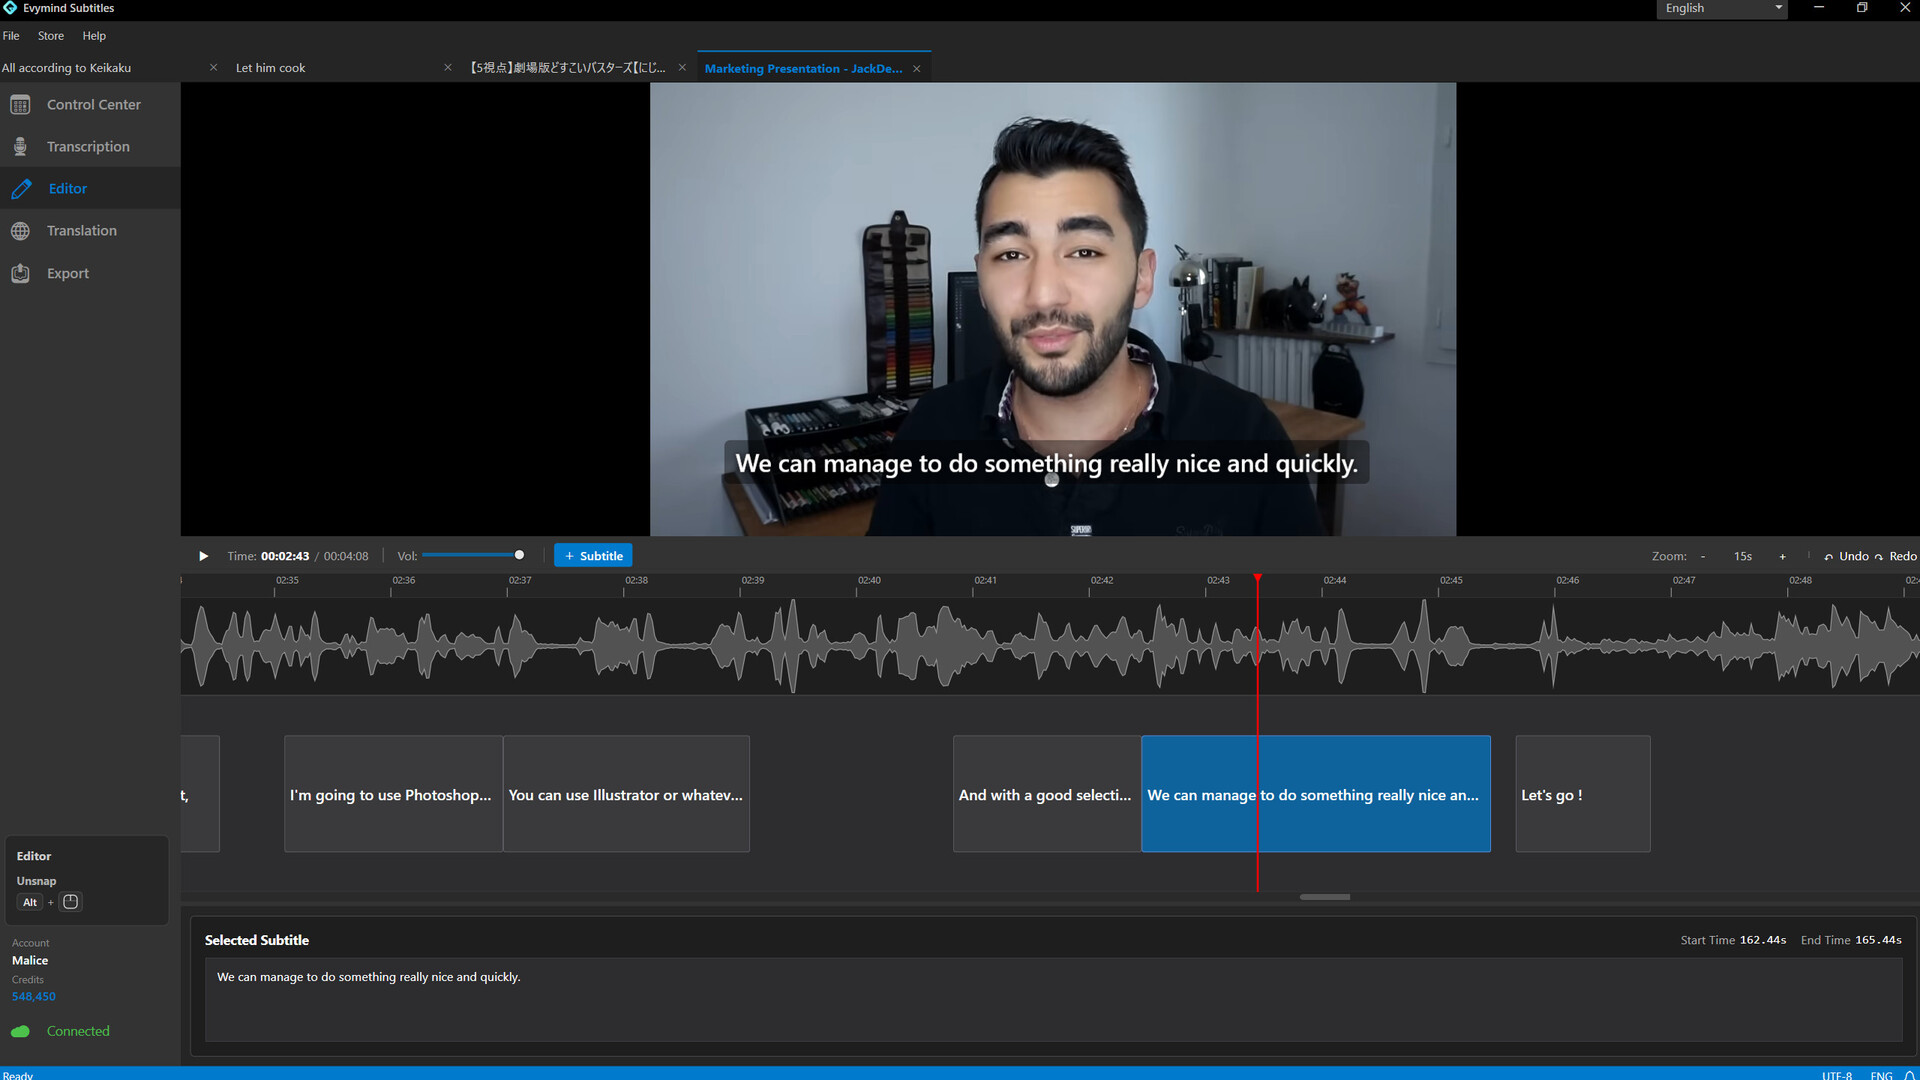
Task: Click the Redo arrow icon
Action: pos(1879,557)
